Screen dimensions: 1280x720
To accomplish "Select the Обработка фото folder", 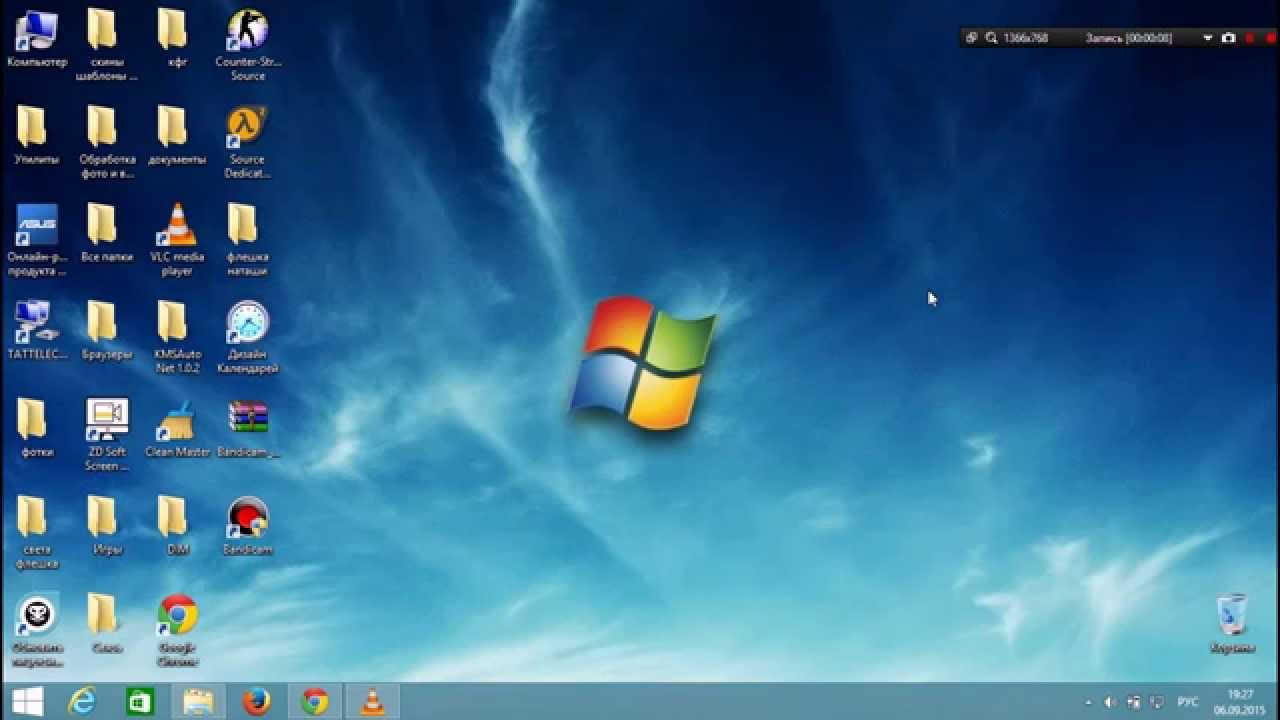I will point(107,142).
